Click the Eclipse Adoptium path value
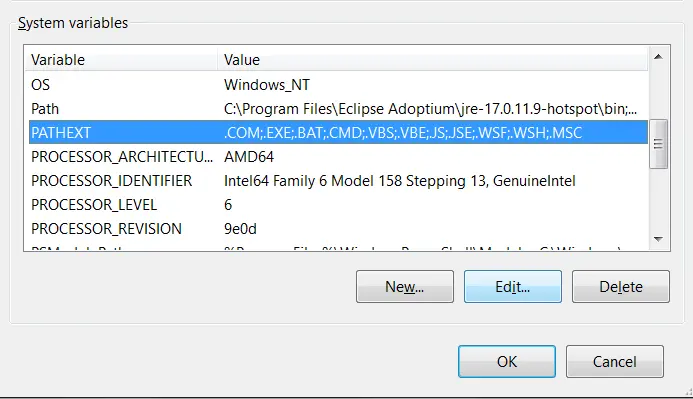 [x=430, y=109]
